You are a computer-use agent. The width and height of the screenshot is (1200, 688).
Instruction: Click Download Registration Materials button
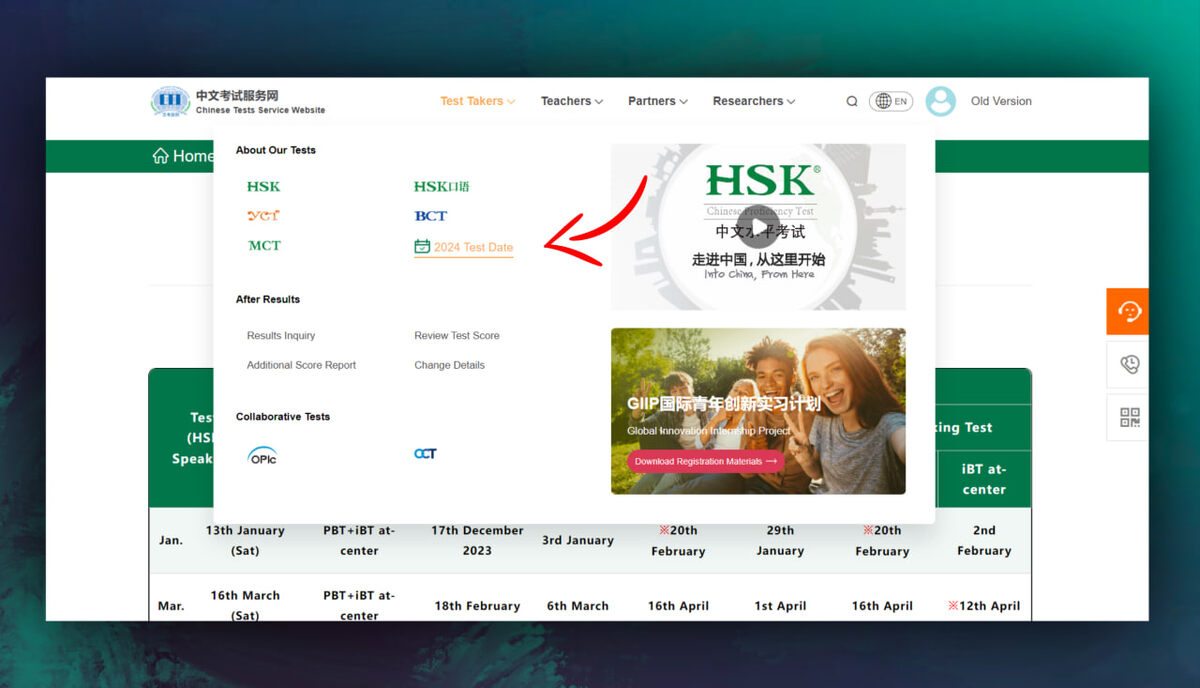click(706, 461)
